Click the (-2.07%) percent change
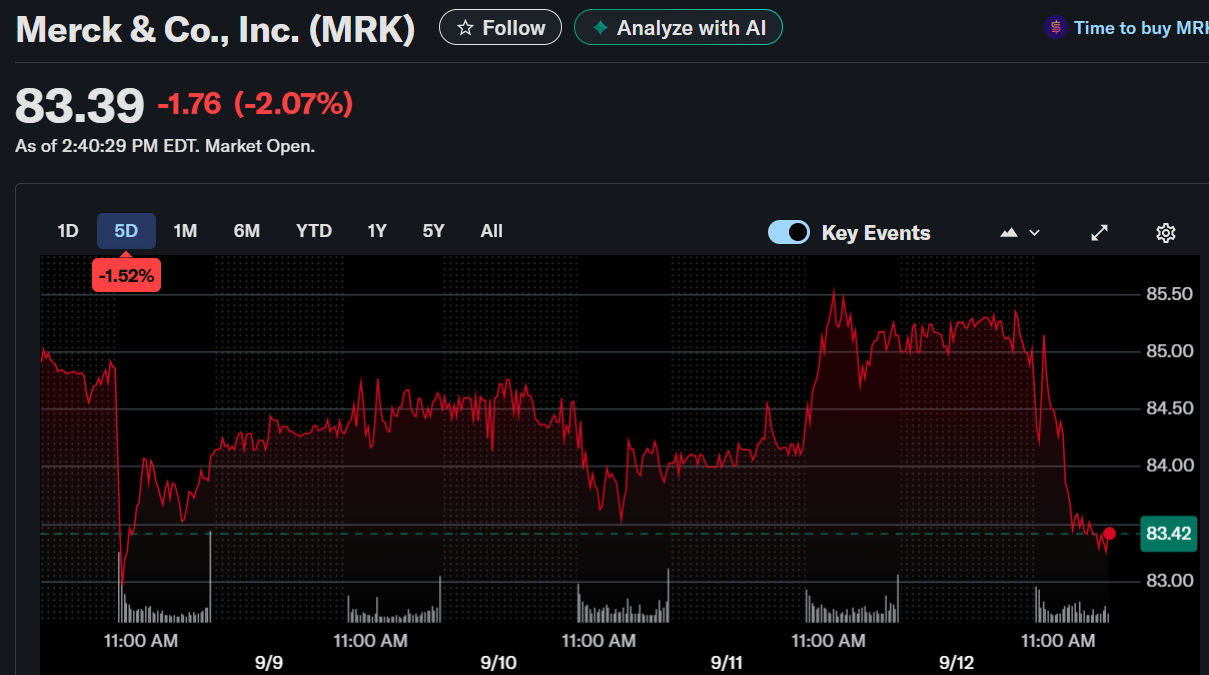 tap(293, 104)
